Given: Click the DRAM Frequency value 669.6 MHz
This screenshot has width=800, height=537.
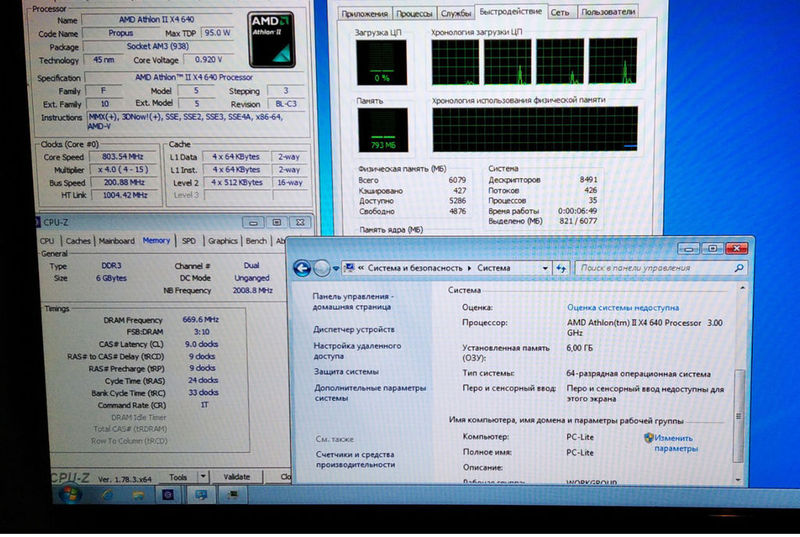Looking at the screenshot, I should coord(201,320).
